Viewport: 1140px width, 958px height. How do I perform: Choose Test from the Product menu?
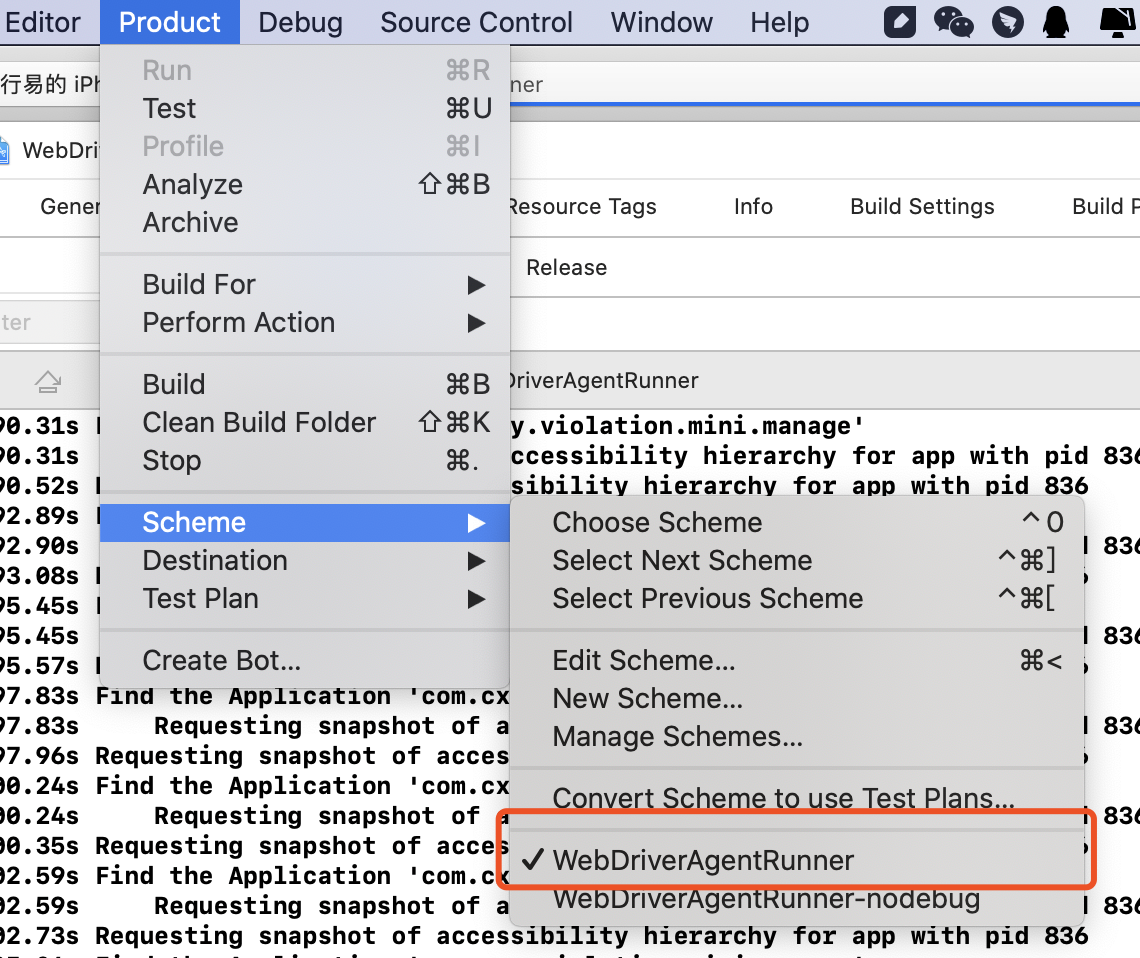(x=305, y=108)
